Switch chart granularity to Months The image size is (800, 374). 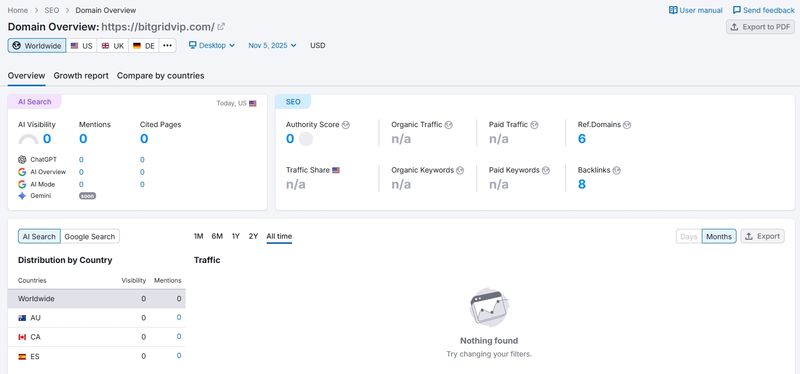[x=719, y=236]
